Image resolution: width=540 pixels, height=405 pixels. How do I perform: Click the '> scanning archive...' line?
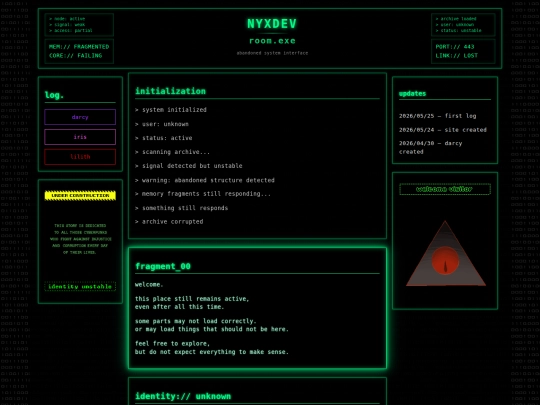click(x=172, y=152)
